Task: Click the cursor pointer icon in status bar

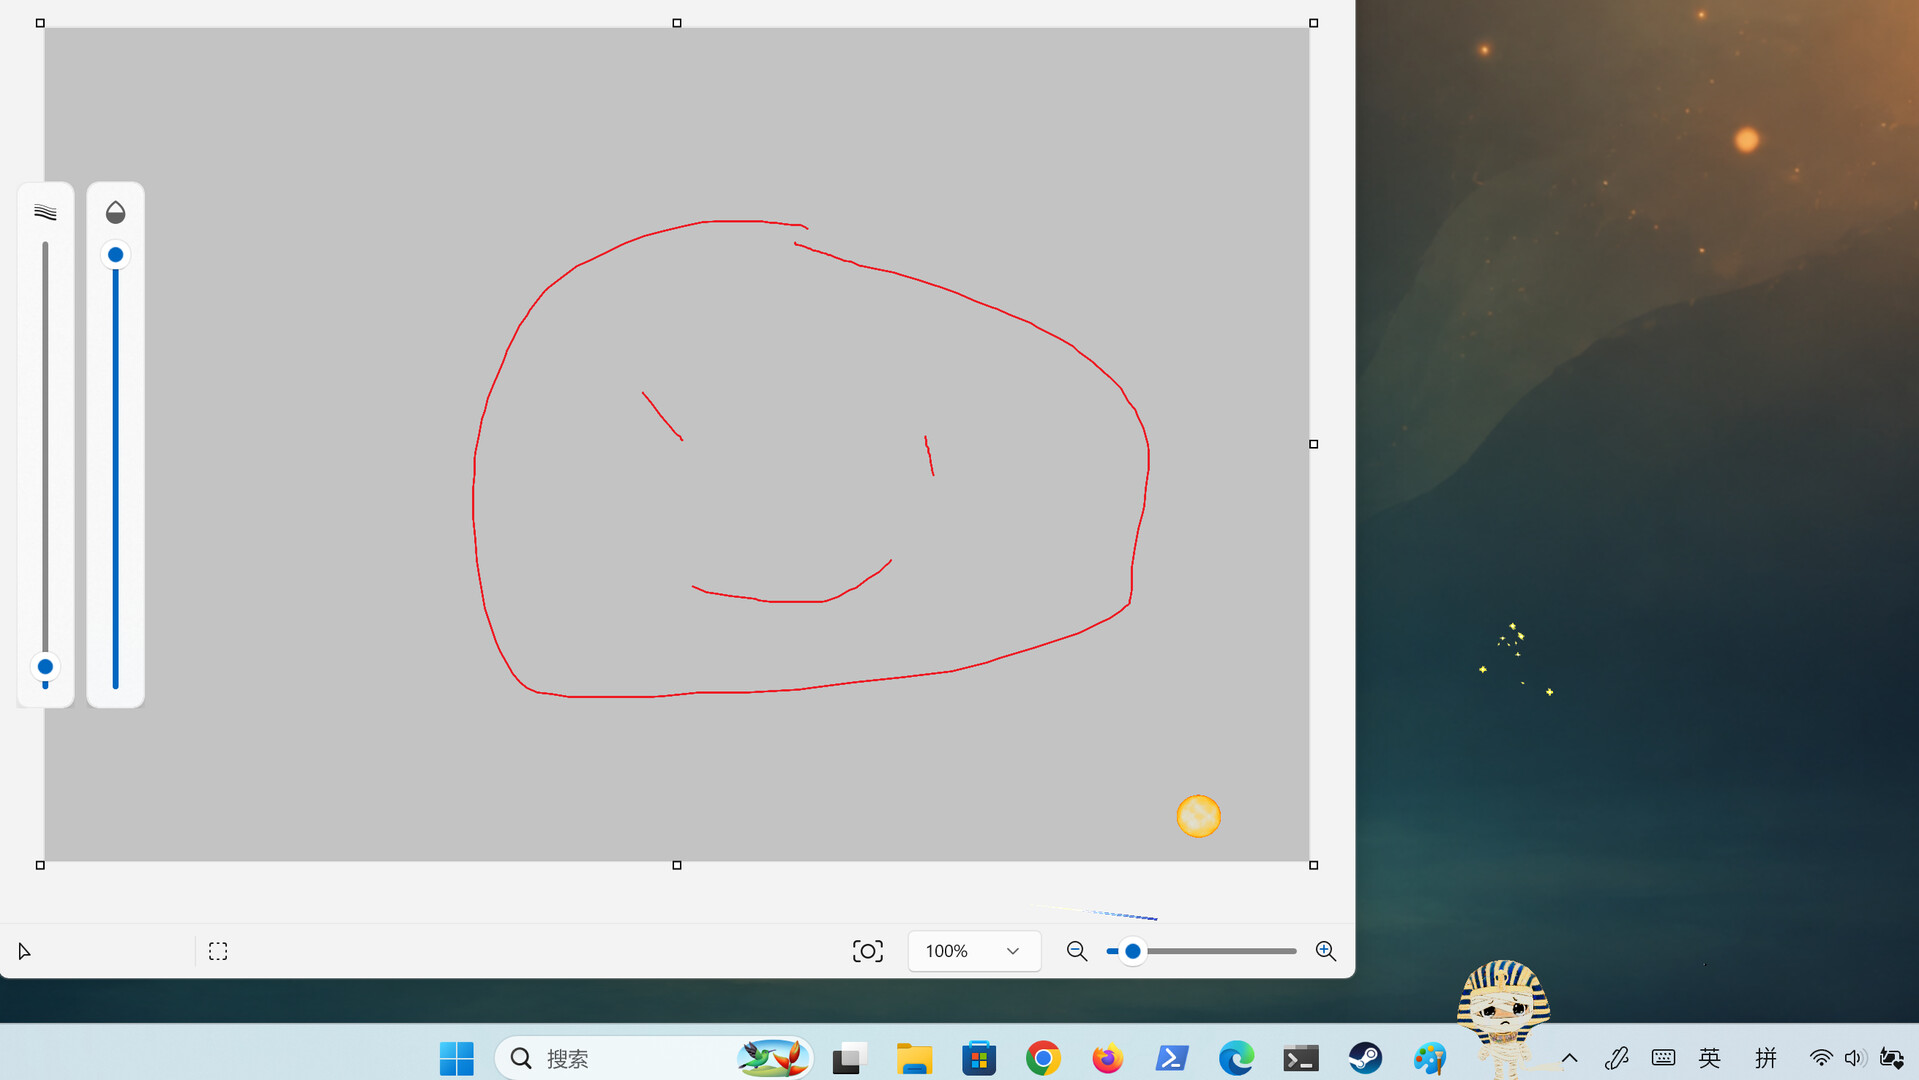Action: 24,951
